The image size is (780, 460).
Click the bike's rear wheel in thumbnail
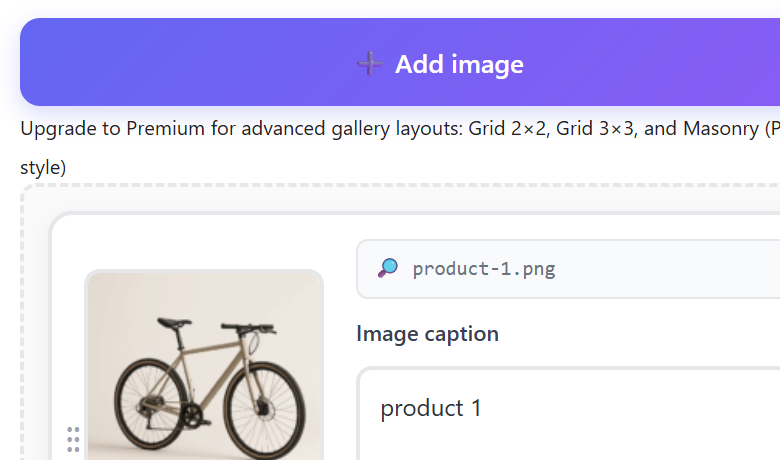[149, 404]
